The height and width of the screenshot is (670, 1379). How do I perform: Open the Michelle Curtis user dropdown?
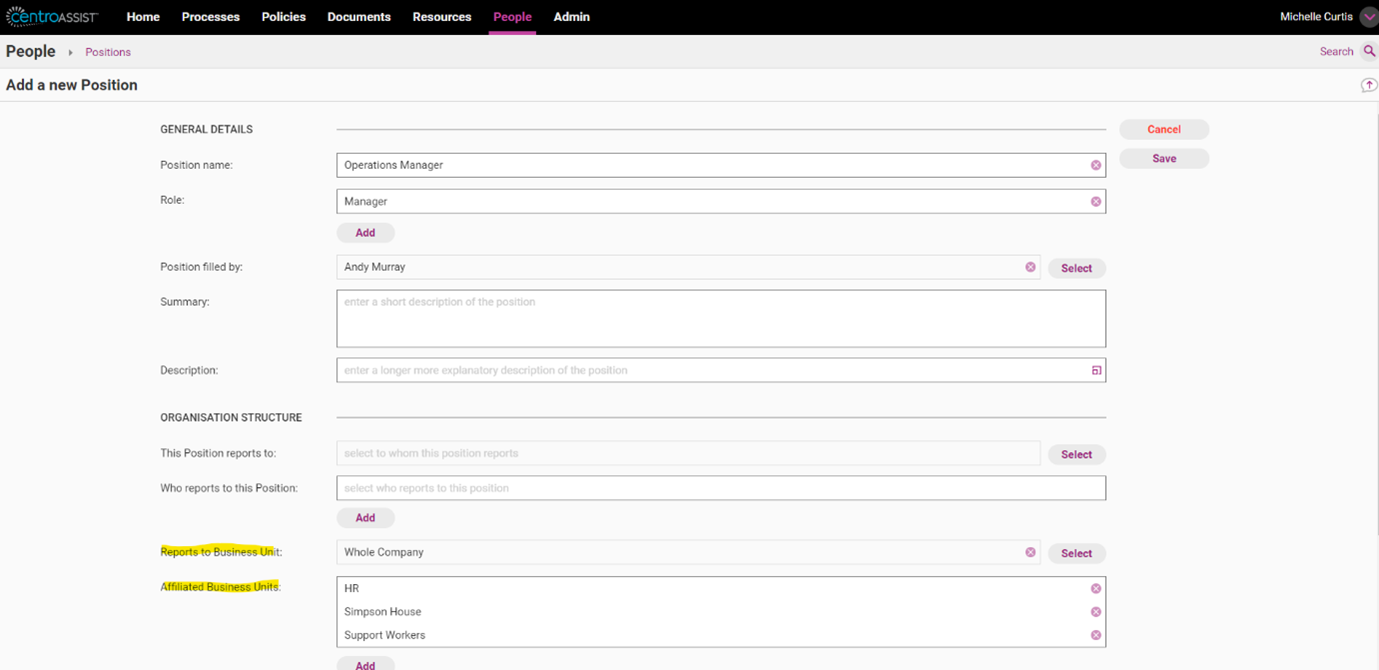(1369, 17)
